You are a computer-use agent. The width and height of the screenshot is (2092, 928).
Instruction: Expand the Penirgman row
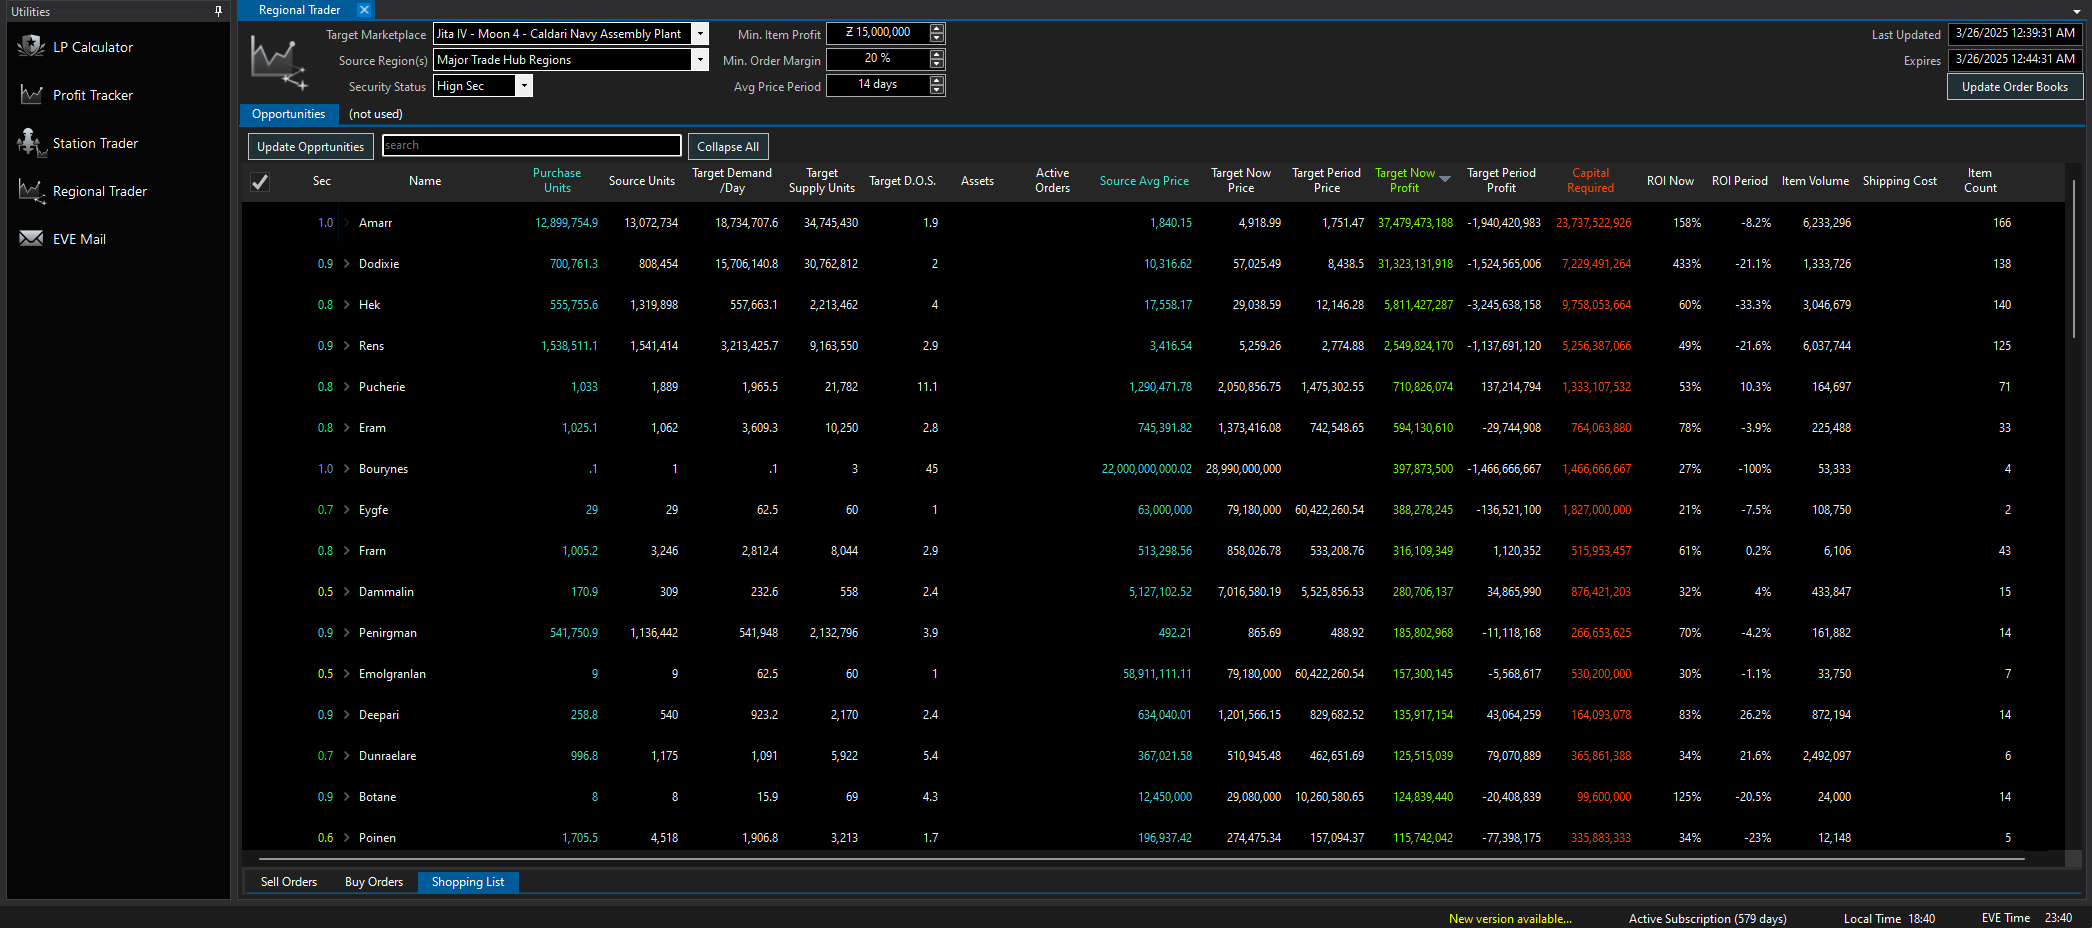point(347,633)
